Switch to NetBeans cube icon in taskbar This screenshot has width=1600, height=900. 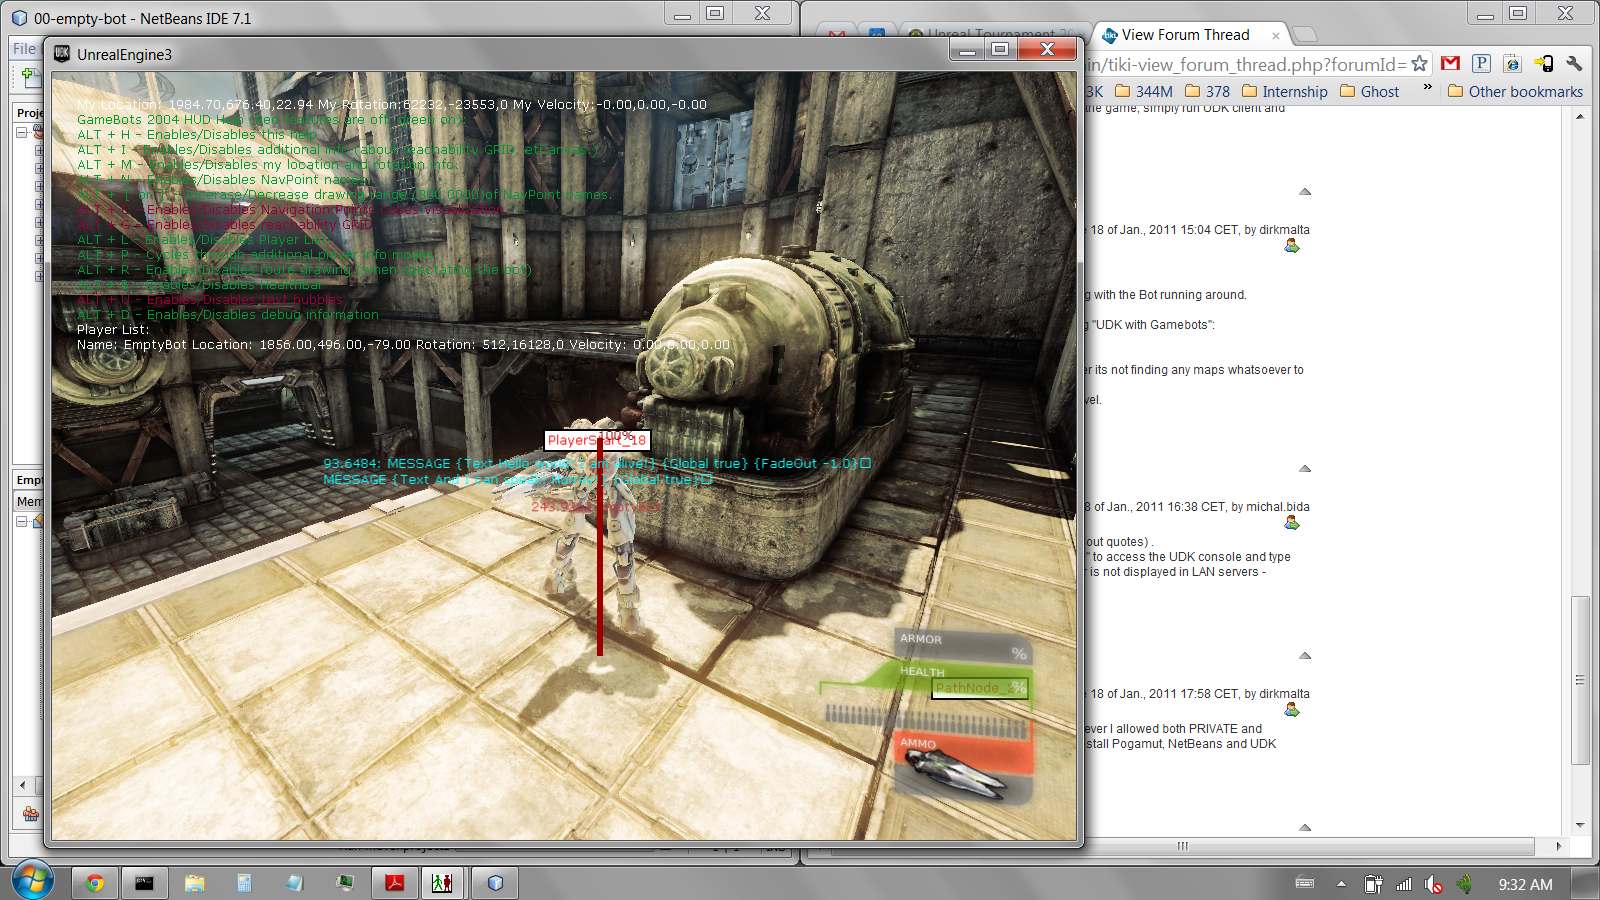point(495,883)
